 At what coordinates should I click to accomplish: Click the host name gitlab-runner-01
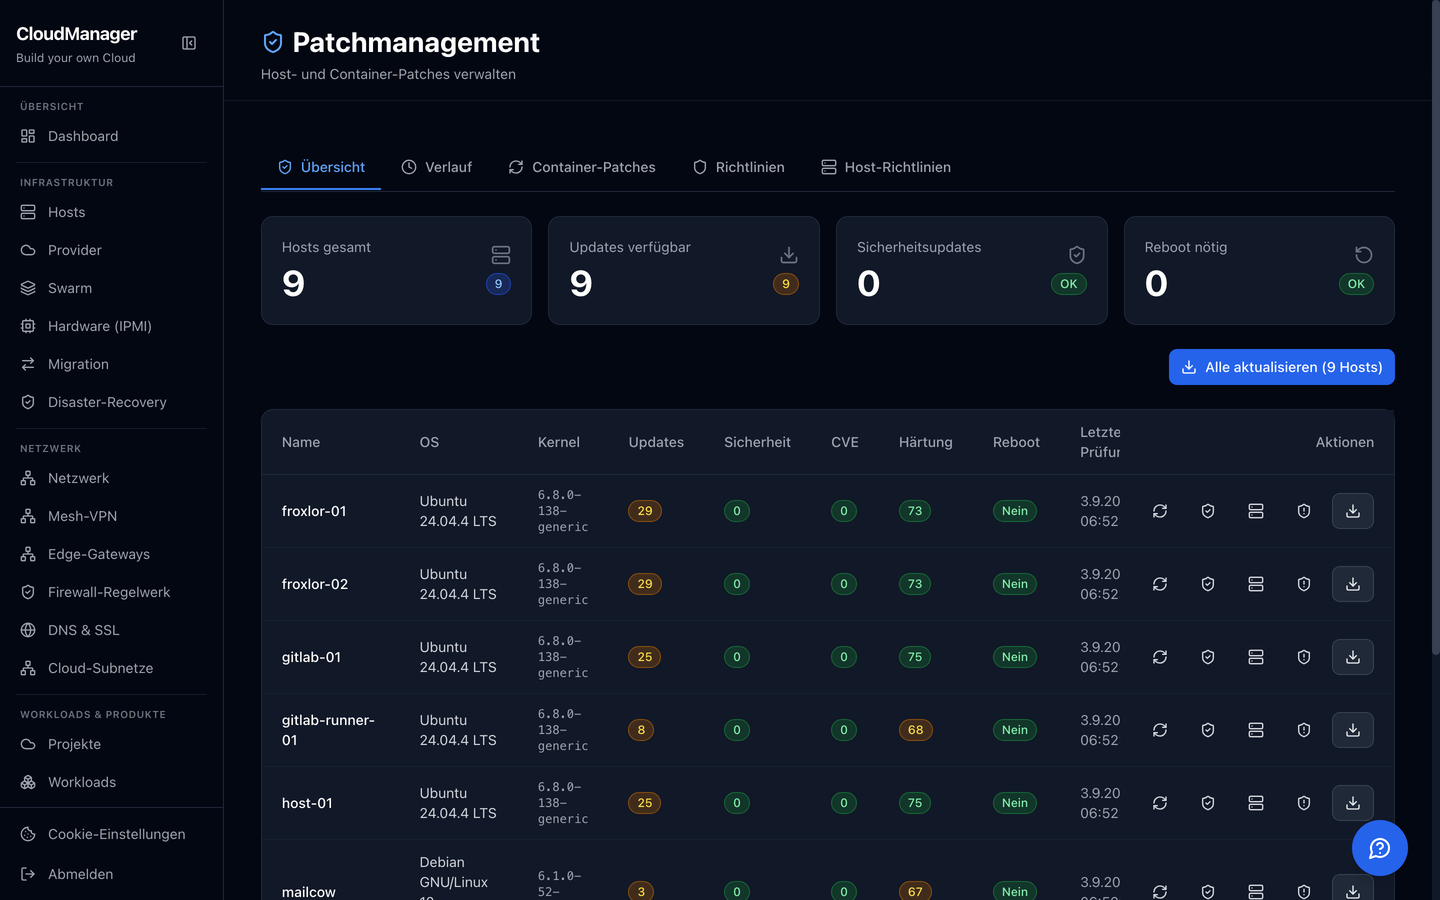click(x=328, y=730)
